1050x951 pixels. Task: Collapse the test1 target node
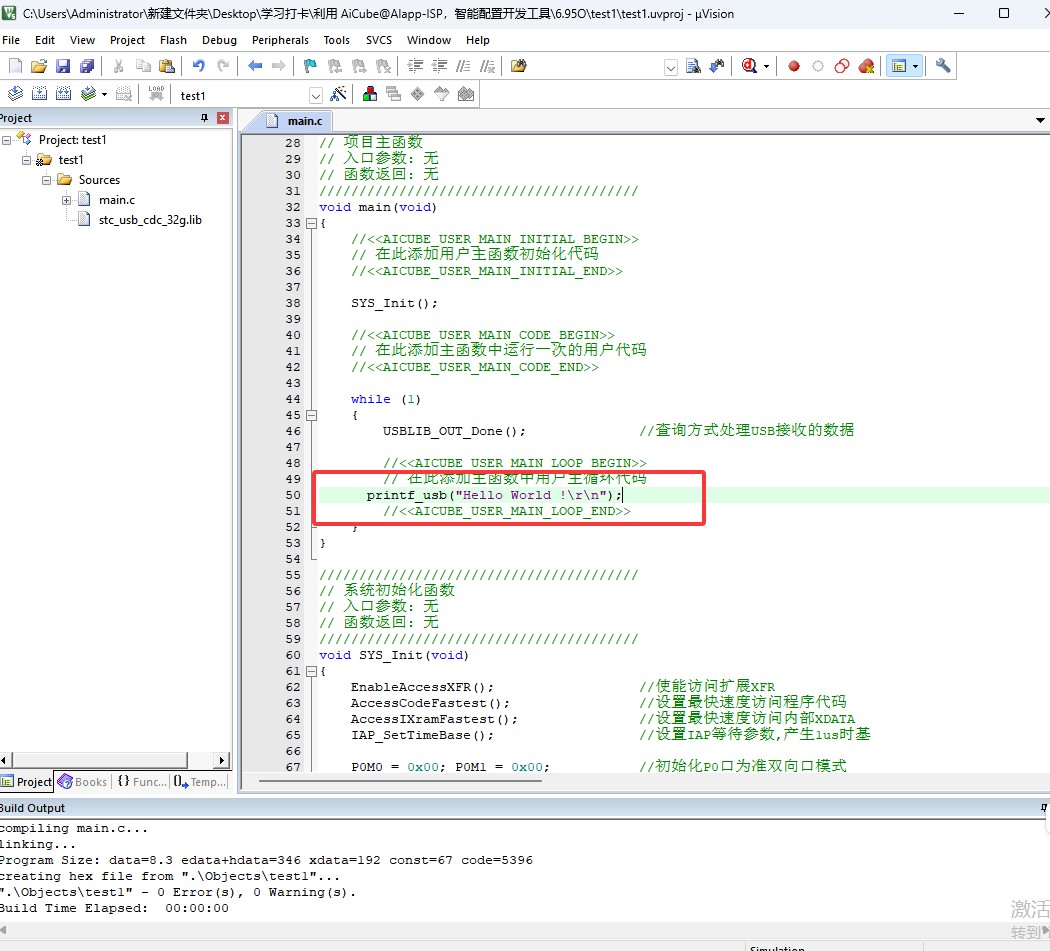coord(27,160)
